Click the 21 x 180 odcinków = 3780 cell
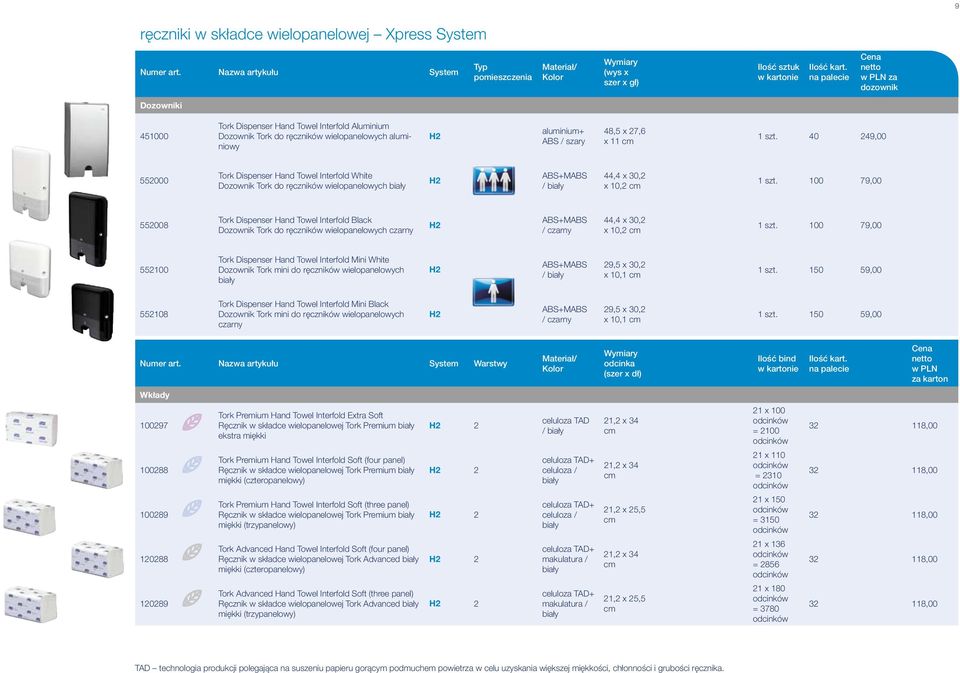The height and width of the screenshot is (673, 960). (x=770, y=604)
